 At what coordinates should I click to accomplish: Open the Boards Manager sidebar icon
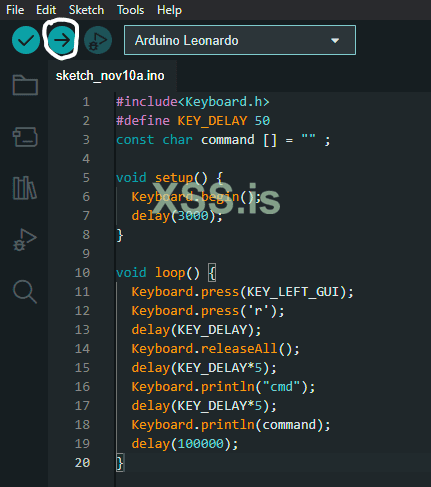click(25, 137)
